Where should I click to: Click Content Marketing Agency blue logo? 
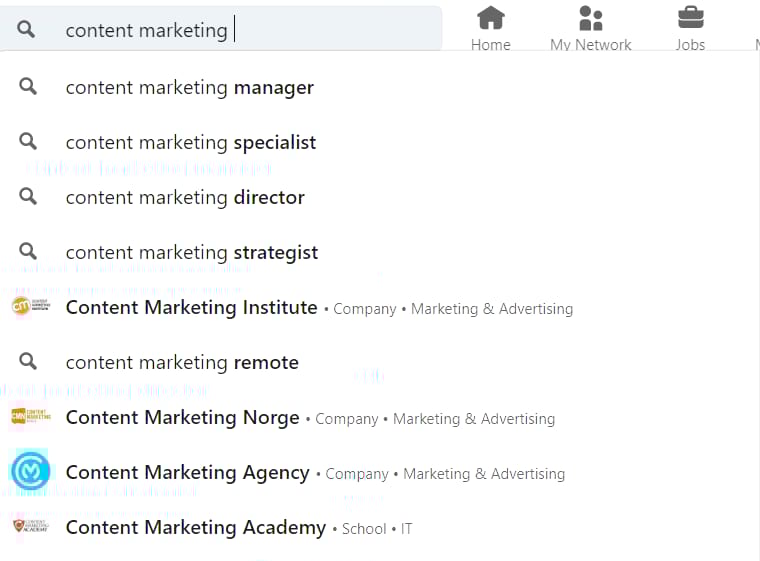tap(31, 470)
